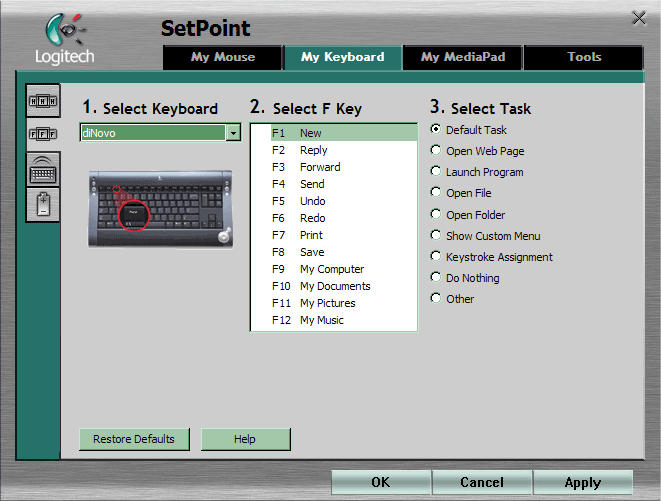Choose the Open File radio button
This screenshot has width=661, height=501.
[435, 193]
